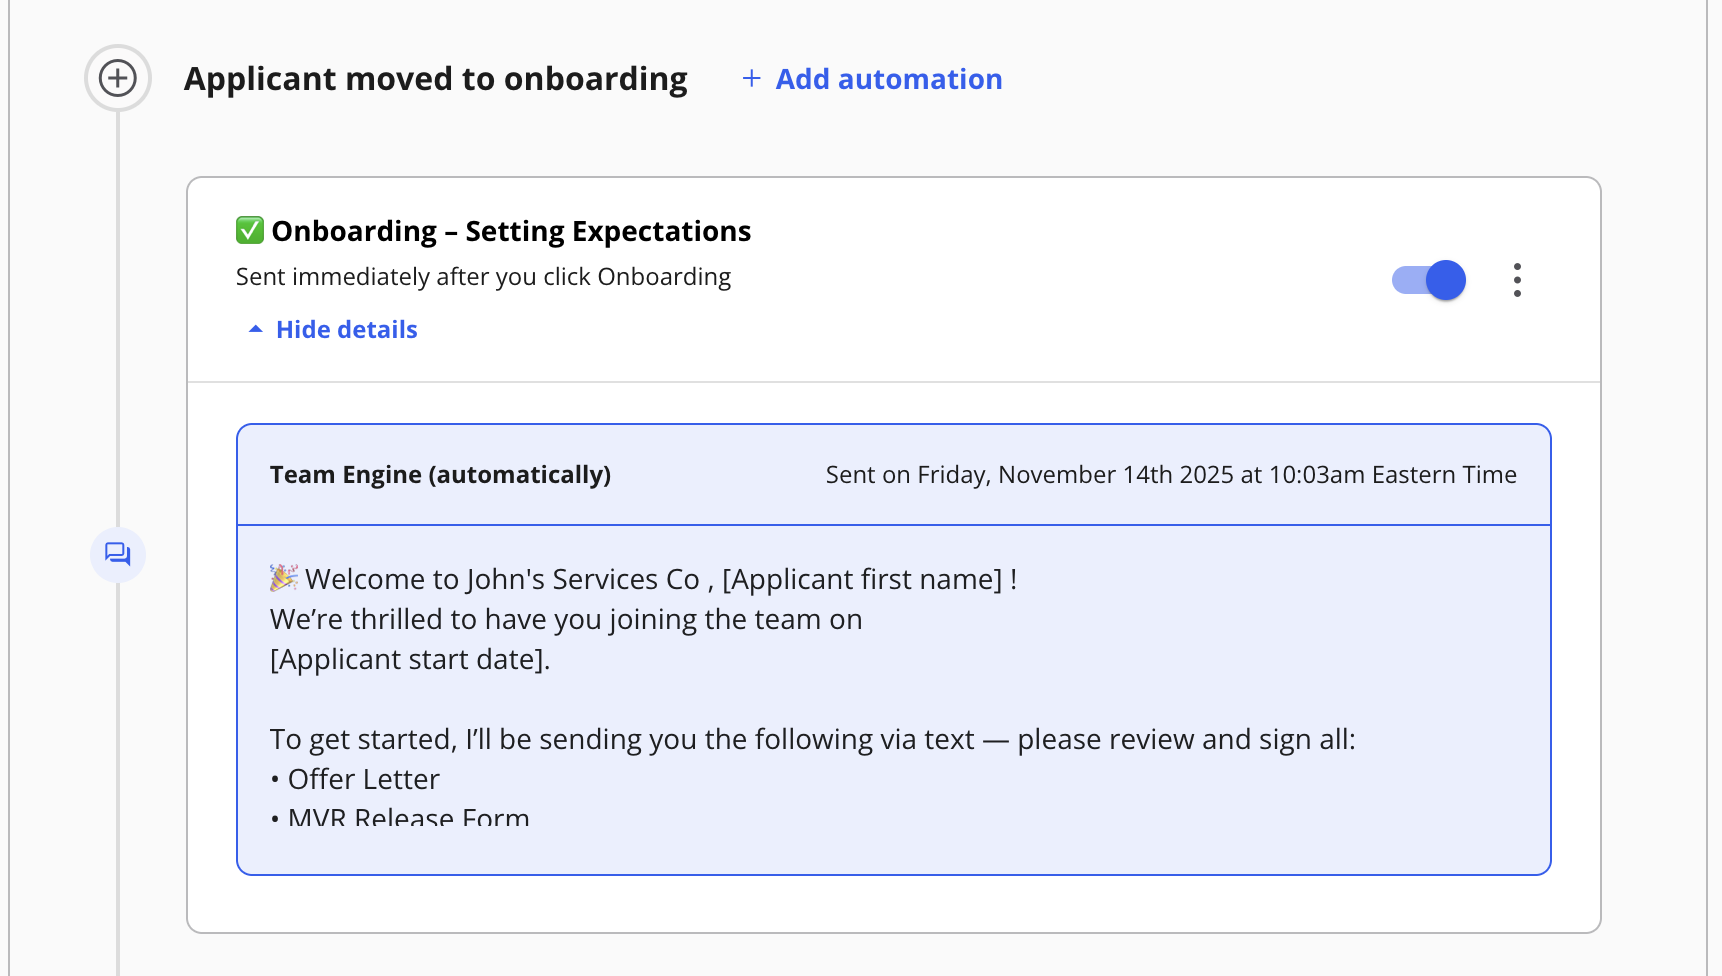This screenshot has height=976, width=1722.
Task: Click the chat bubbles icon on the timeline
Action: tap(118, 554)
